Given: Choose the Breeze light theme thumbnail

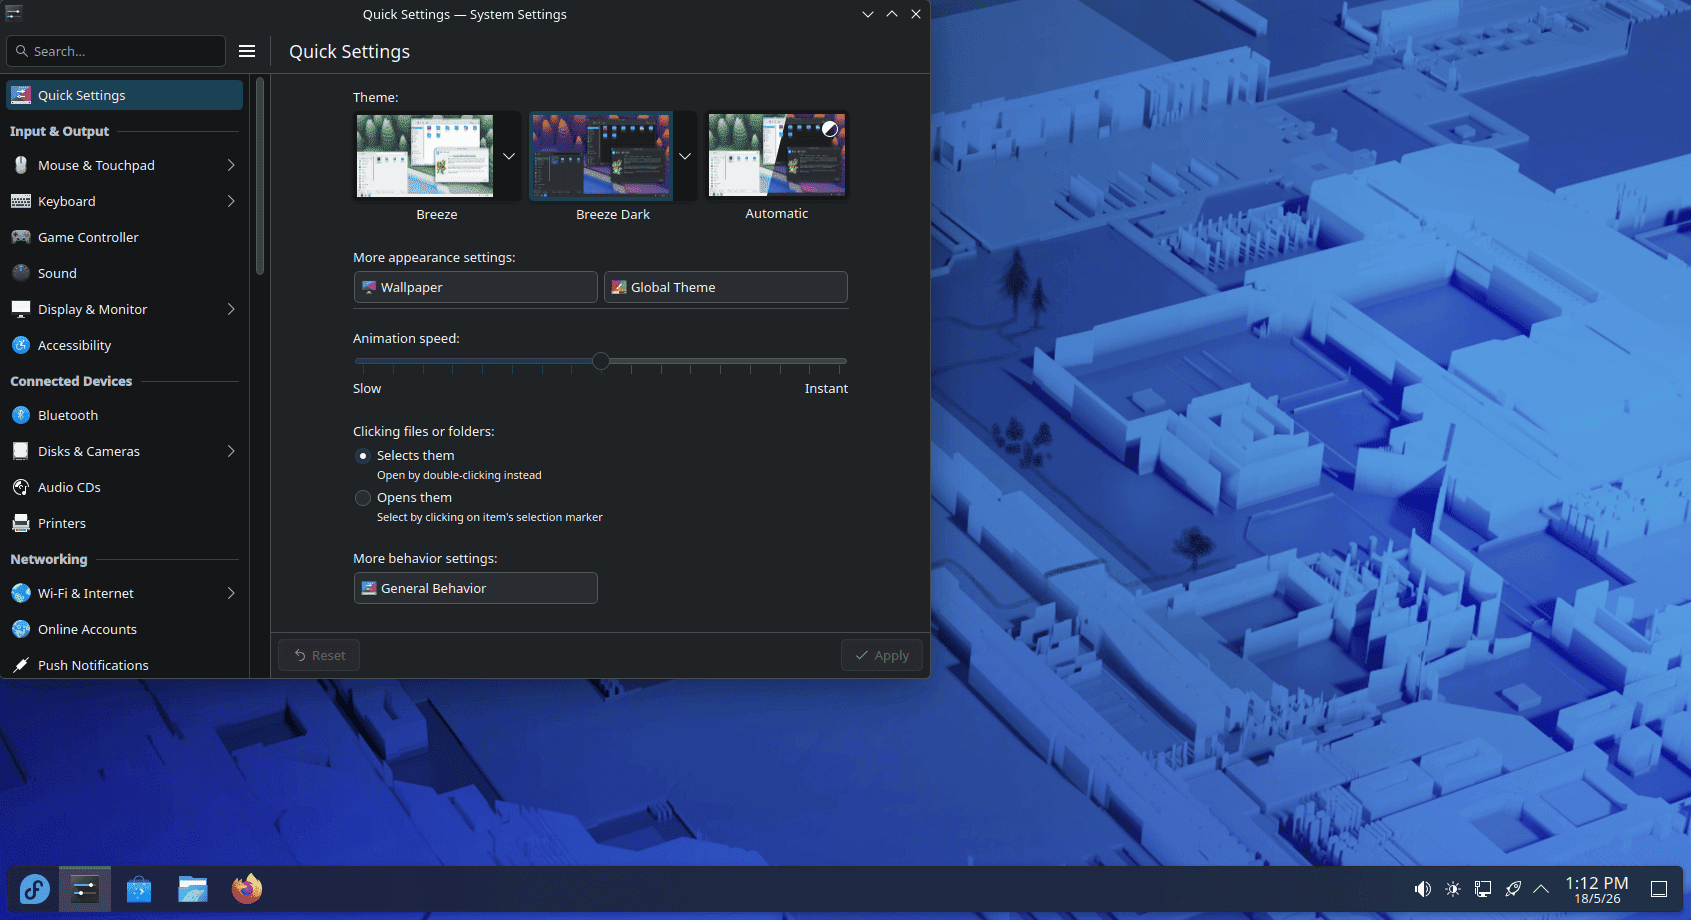Looking at the screenshot, I should point(425,156).
